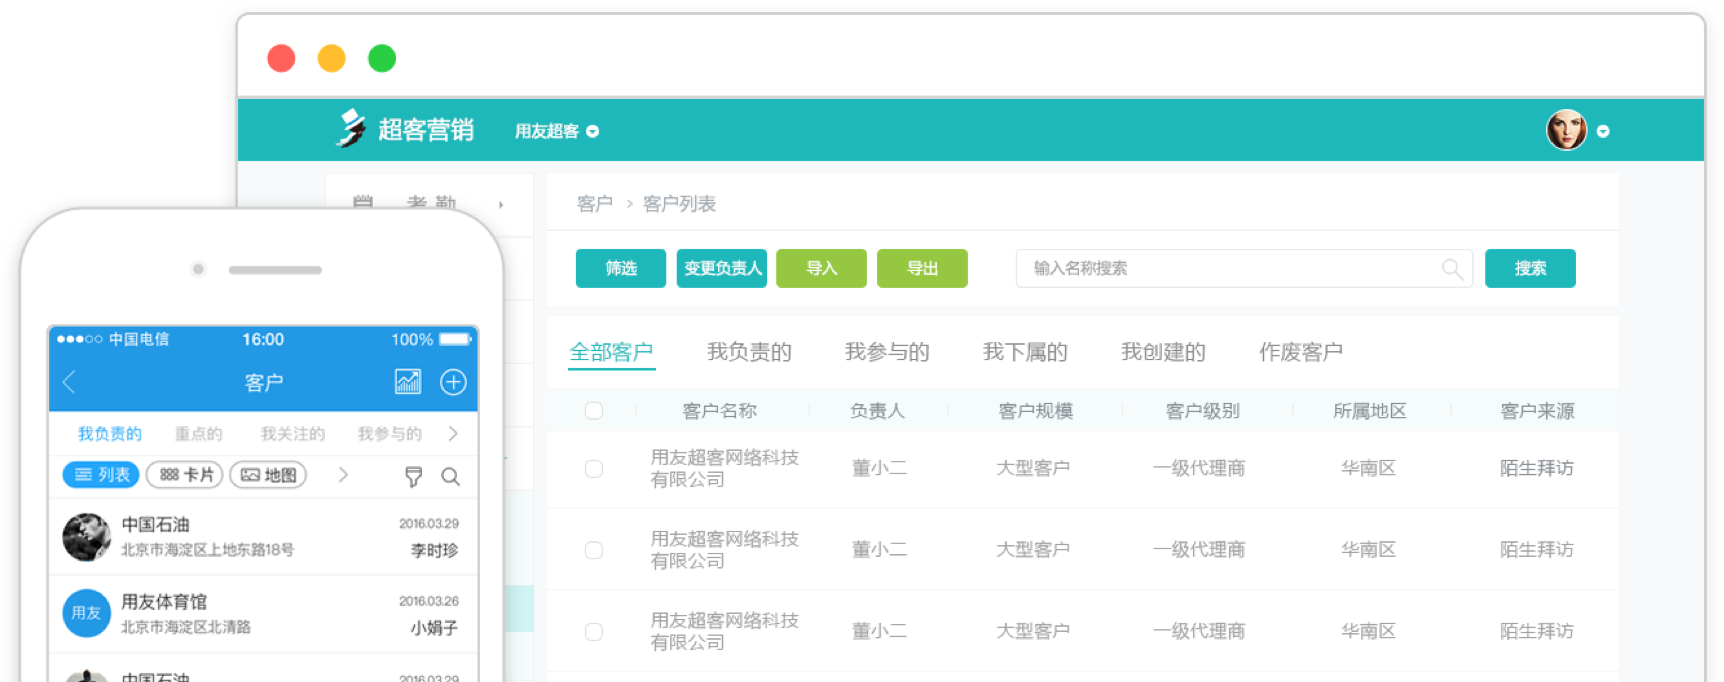This screenshot has height=682, width=1724.
Task: Tap the add customer plus icon
Action: 453,382
